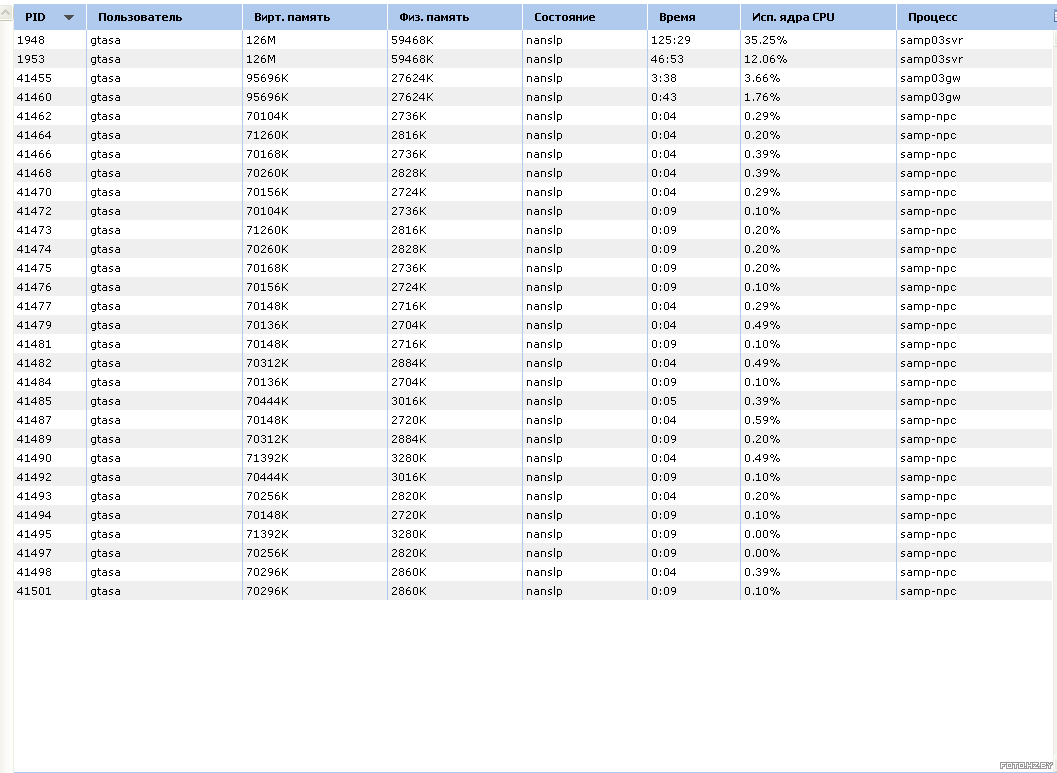The height and width of the screenshot is (773, 1057).
Task: Click CPU value 1.76%
Action: (x=762, y=97)
